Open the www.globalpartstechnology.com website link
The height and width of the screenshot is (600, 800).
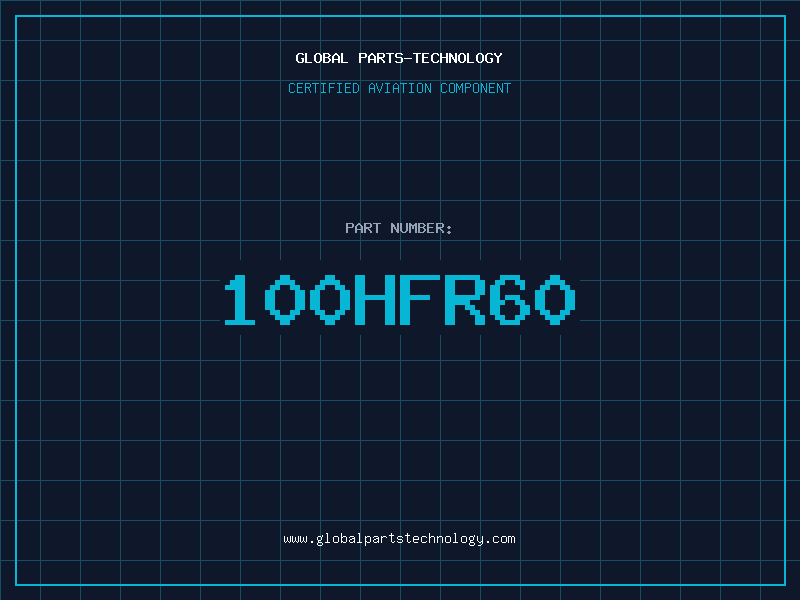[x=399, y=539]
